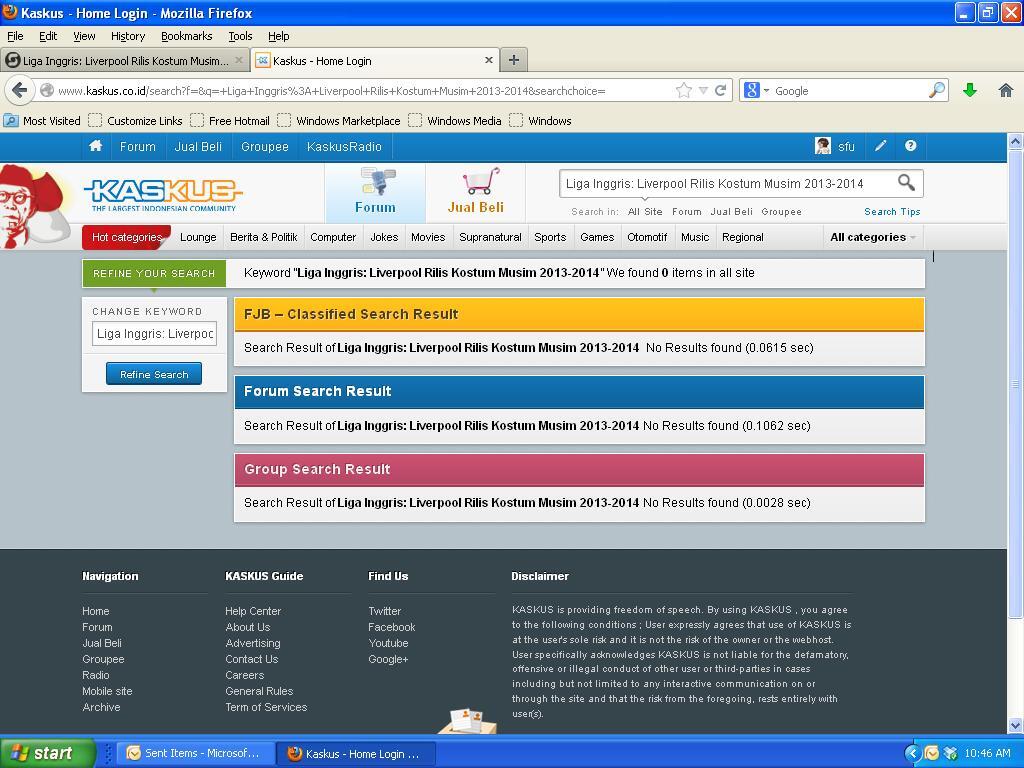Select Groupee search scope under search box
Screen dimensions: 1024x768
781,212
